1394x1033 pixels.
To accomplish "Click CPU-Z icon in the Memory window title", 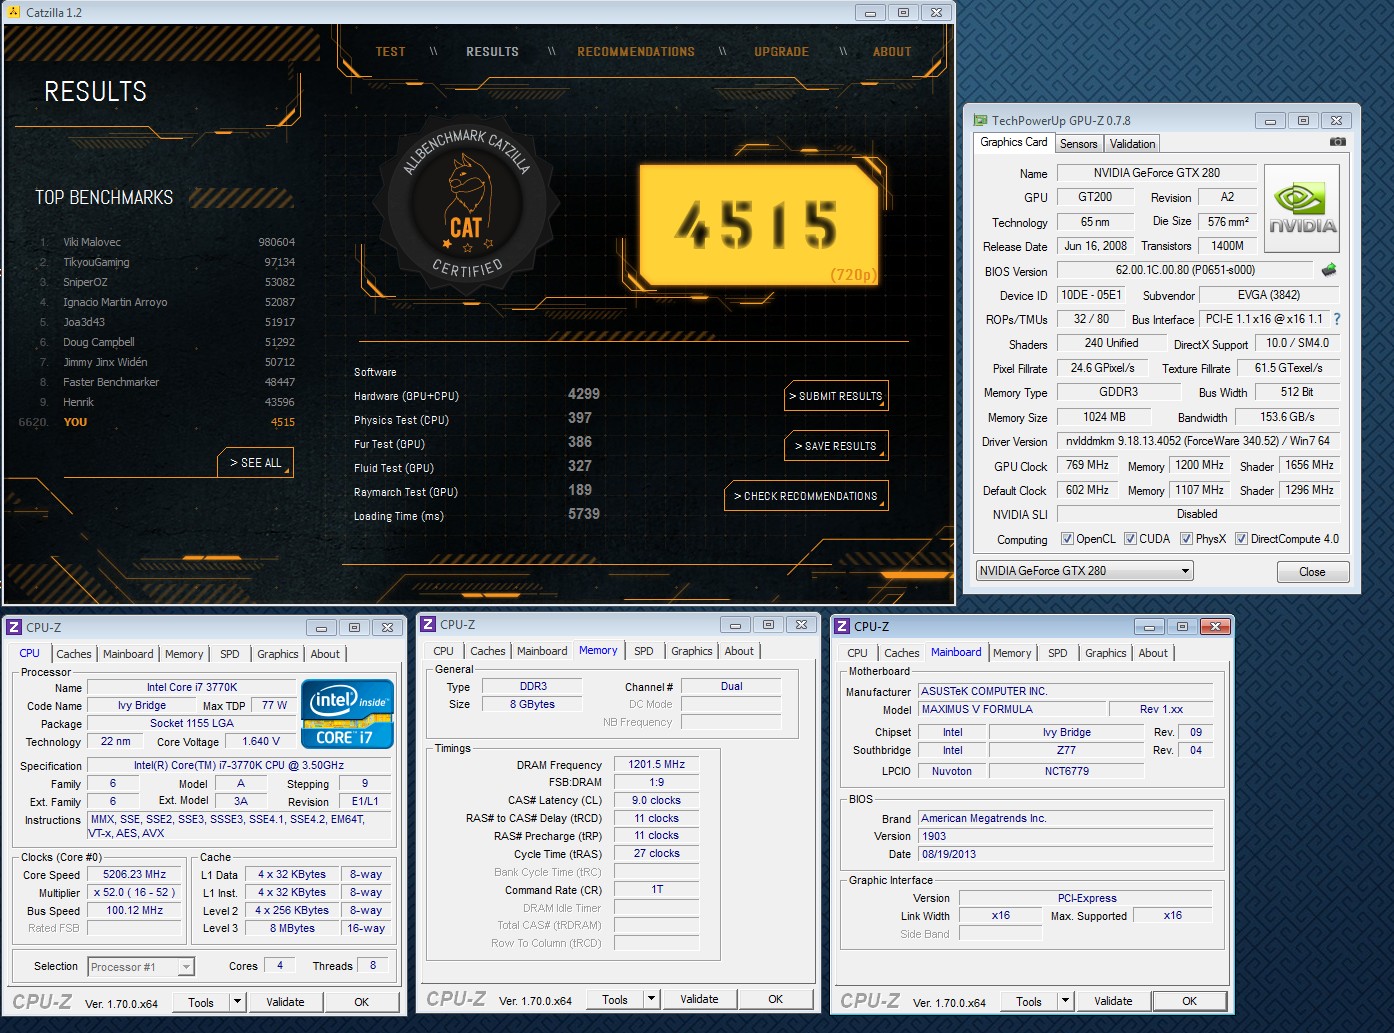I will (x=428, y=624).
